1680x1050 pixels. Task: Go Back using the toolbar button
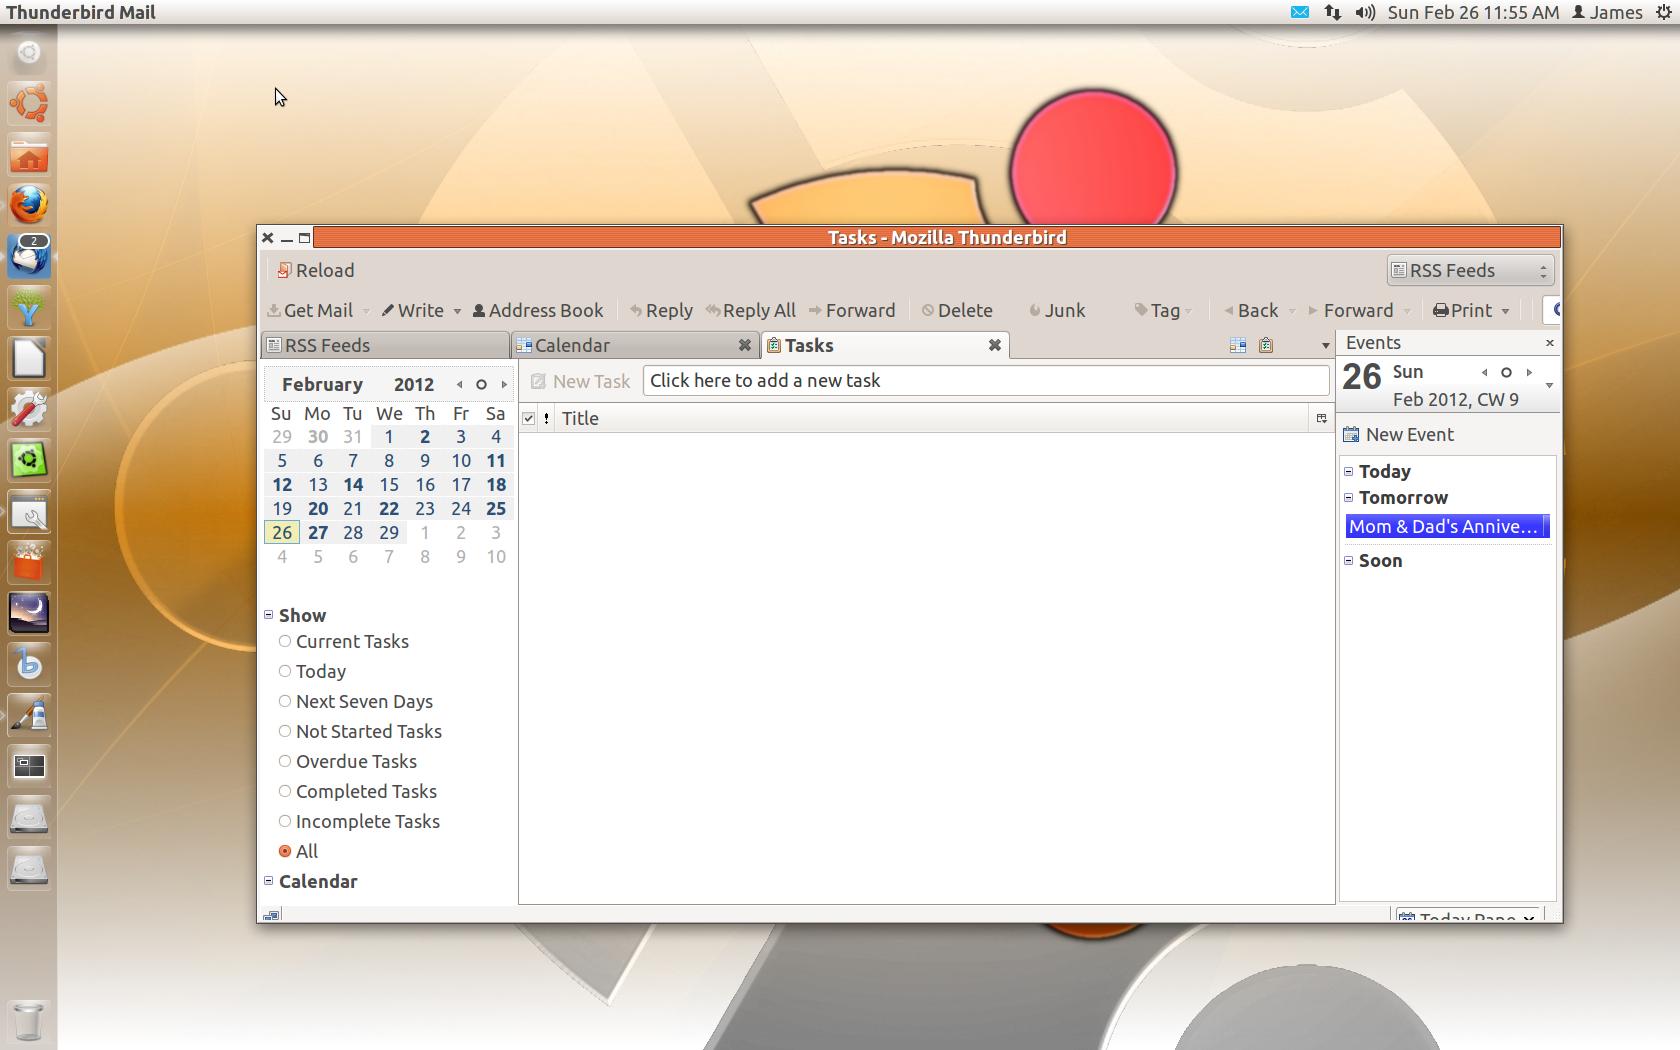click(1251, 311)
